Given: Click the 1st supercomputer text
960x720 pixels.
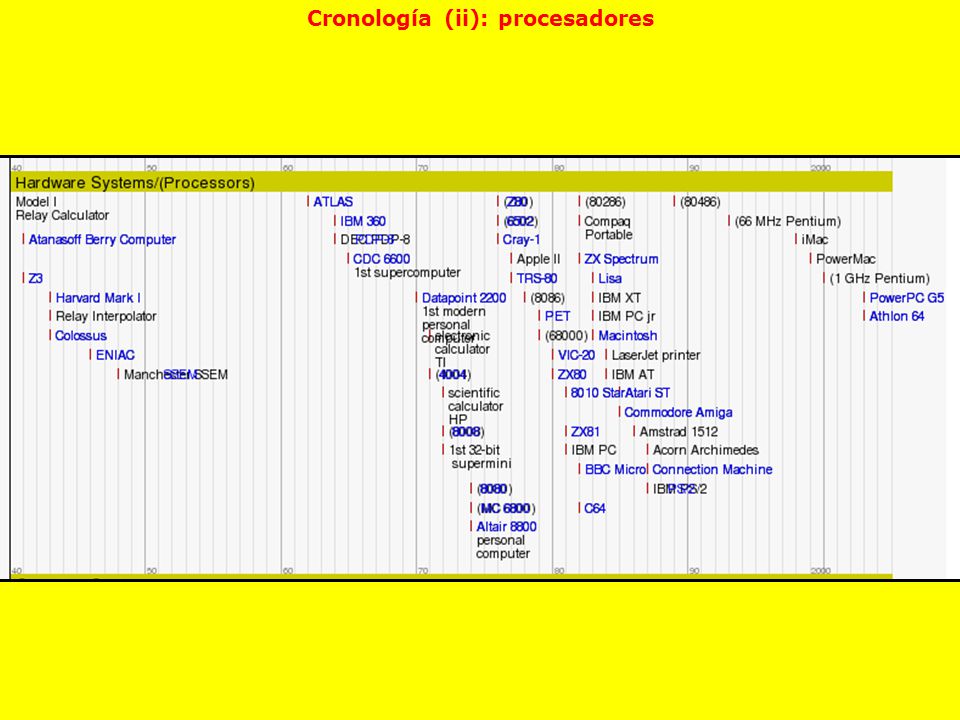Looking at the screenshot, I should pyautogui.click(x=407, y=272).
